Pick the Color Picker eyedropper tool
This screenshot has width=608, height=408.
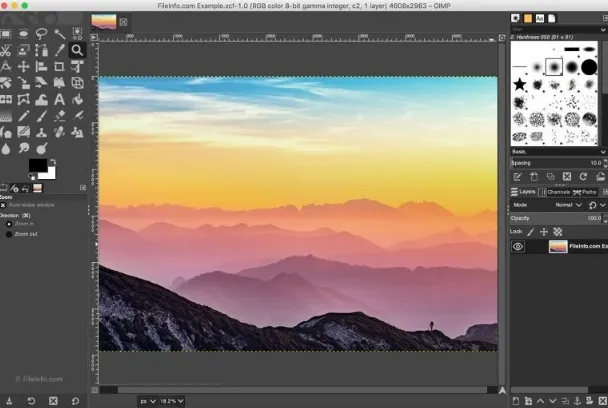tap(59, 50)
